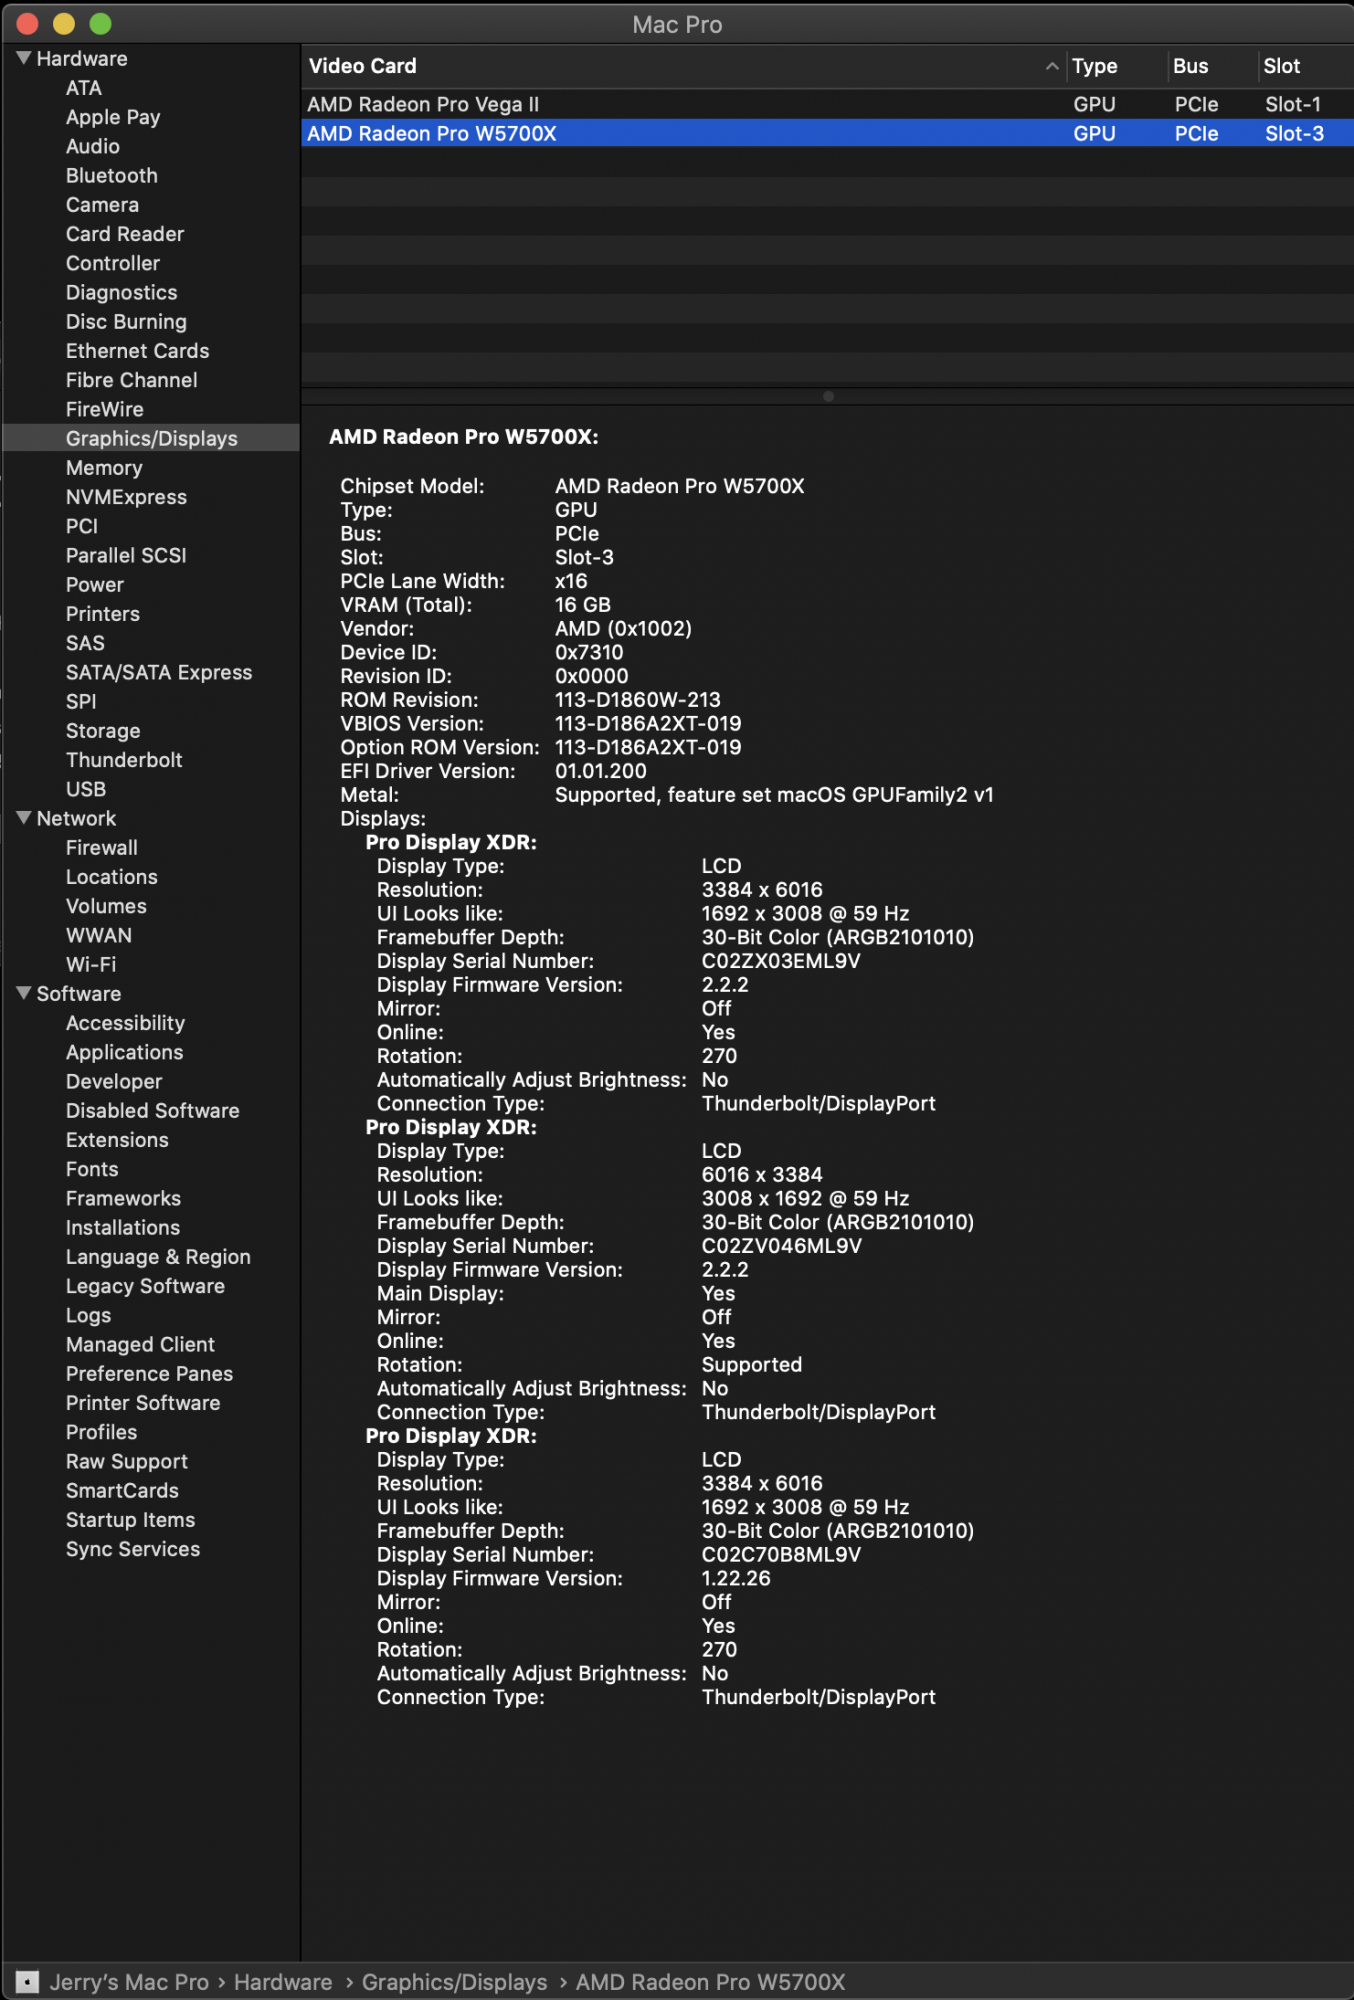Screen dimensions: 1354x2000
Task: Select Wi-Fi under Network
Action: tap(91, 964)
